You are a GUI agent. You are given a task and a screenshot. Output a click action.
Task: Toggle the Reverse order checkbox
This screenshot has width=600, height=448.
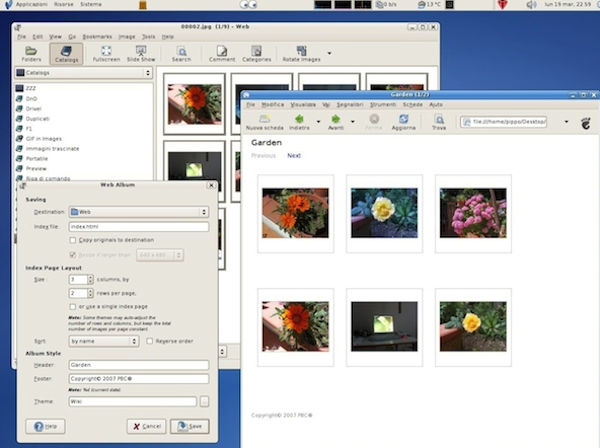click(x=149, y=341)
